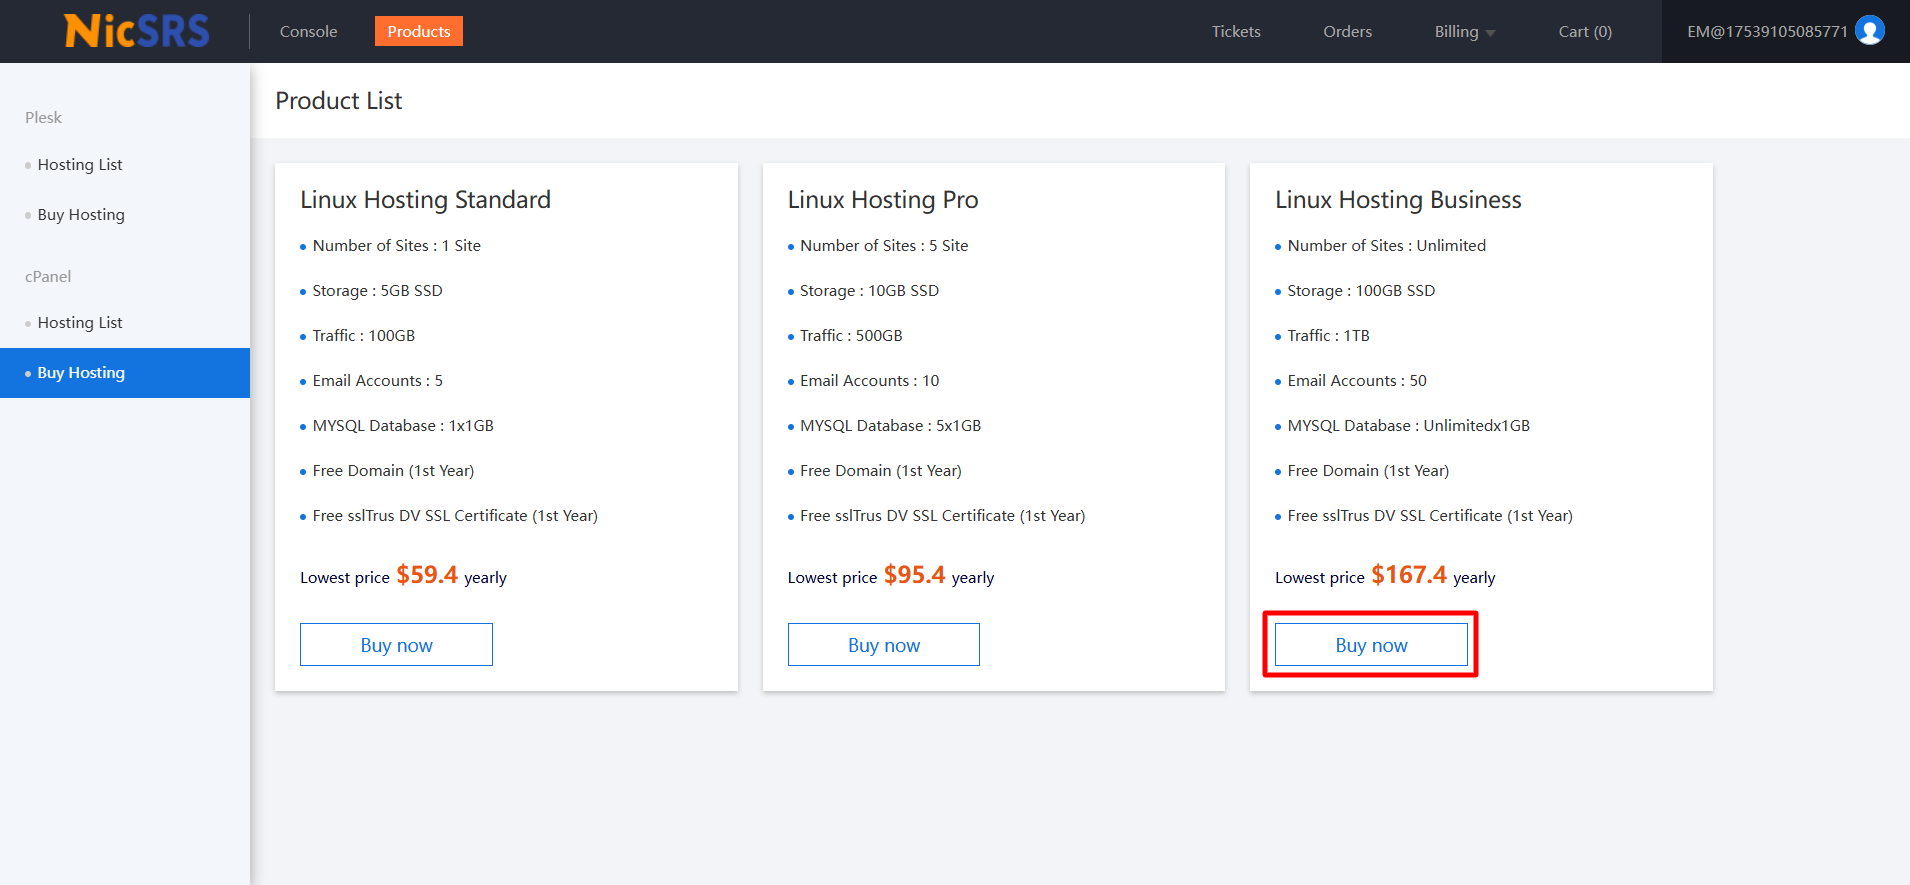Image resolution: width=1910 pixels, height=885 pixels.
Task: Click the Plesk sidebar section label
Action: (x=43, y=118)
